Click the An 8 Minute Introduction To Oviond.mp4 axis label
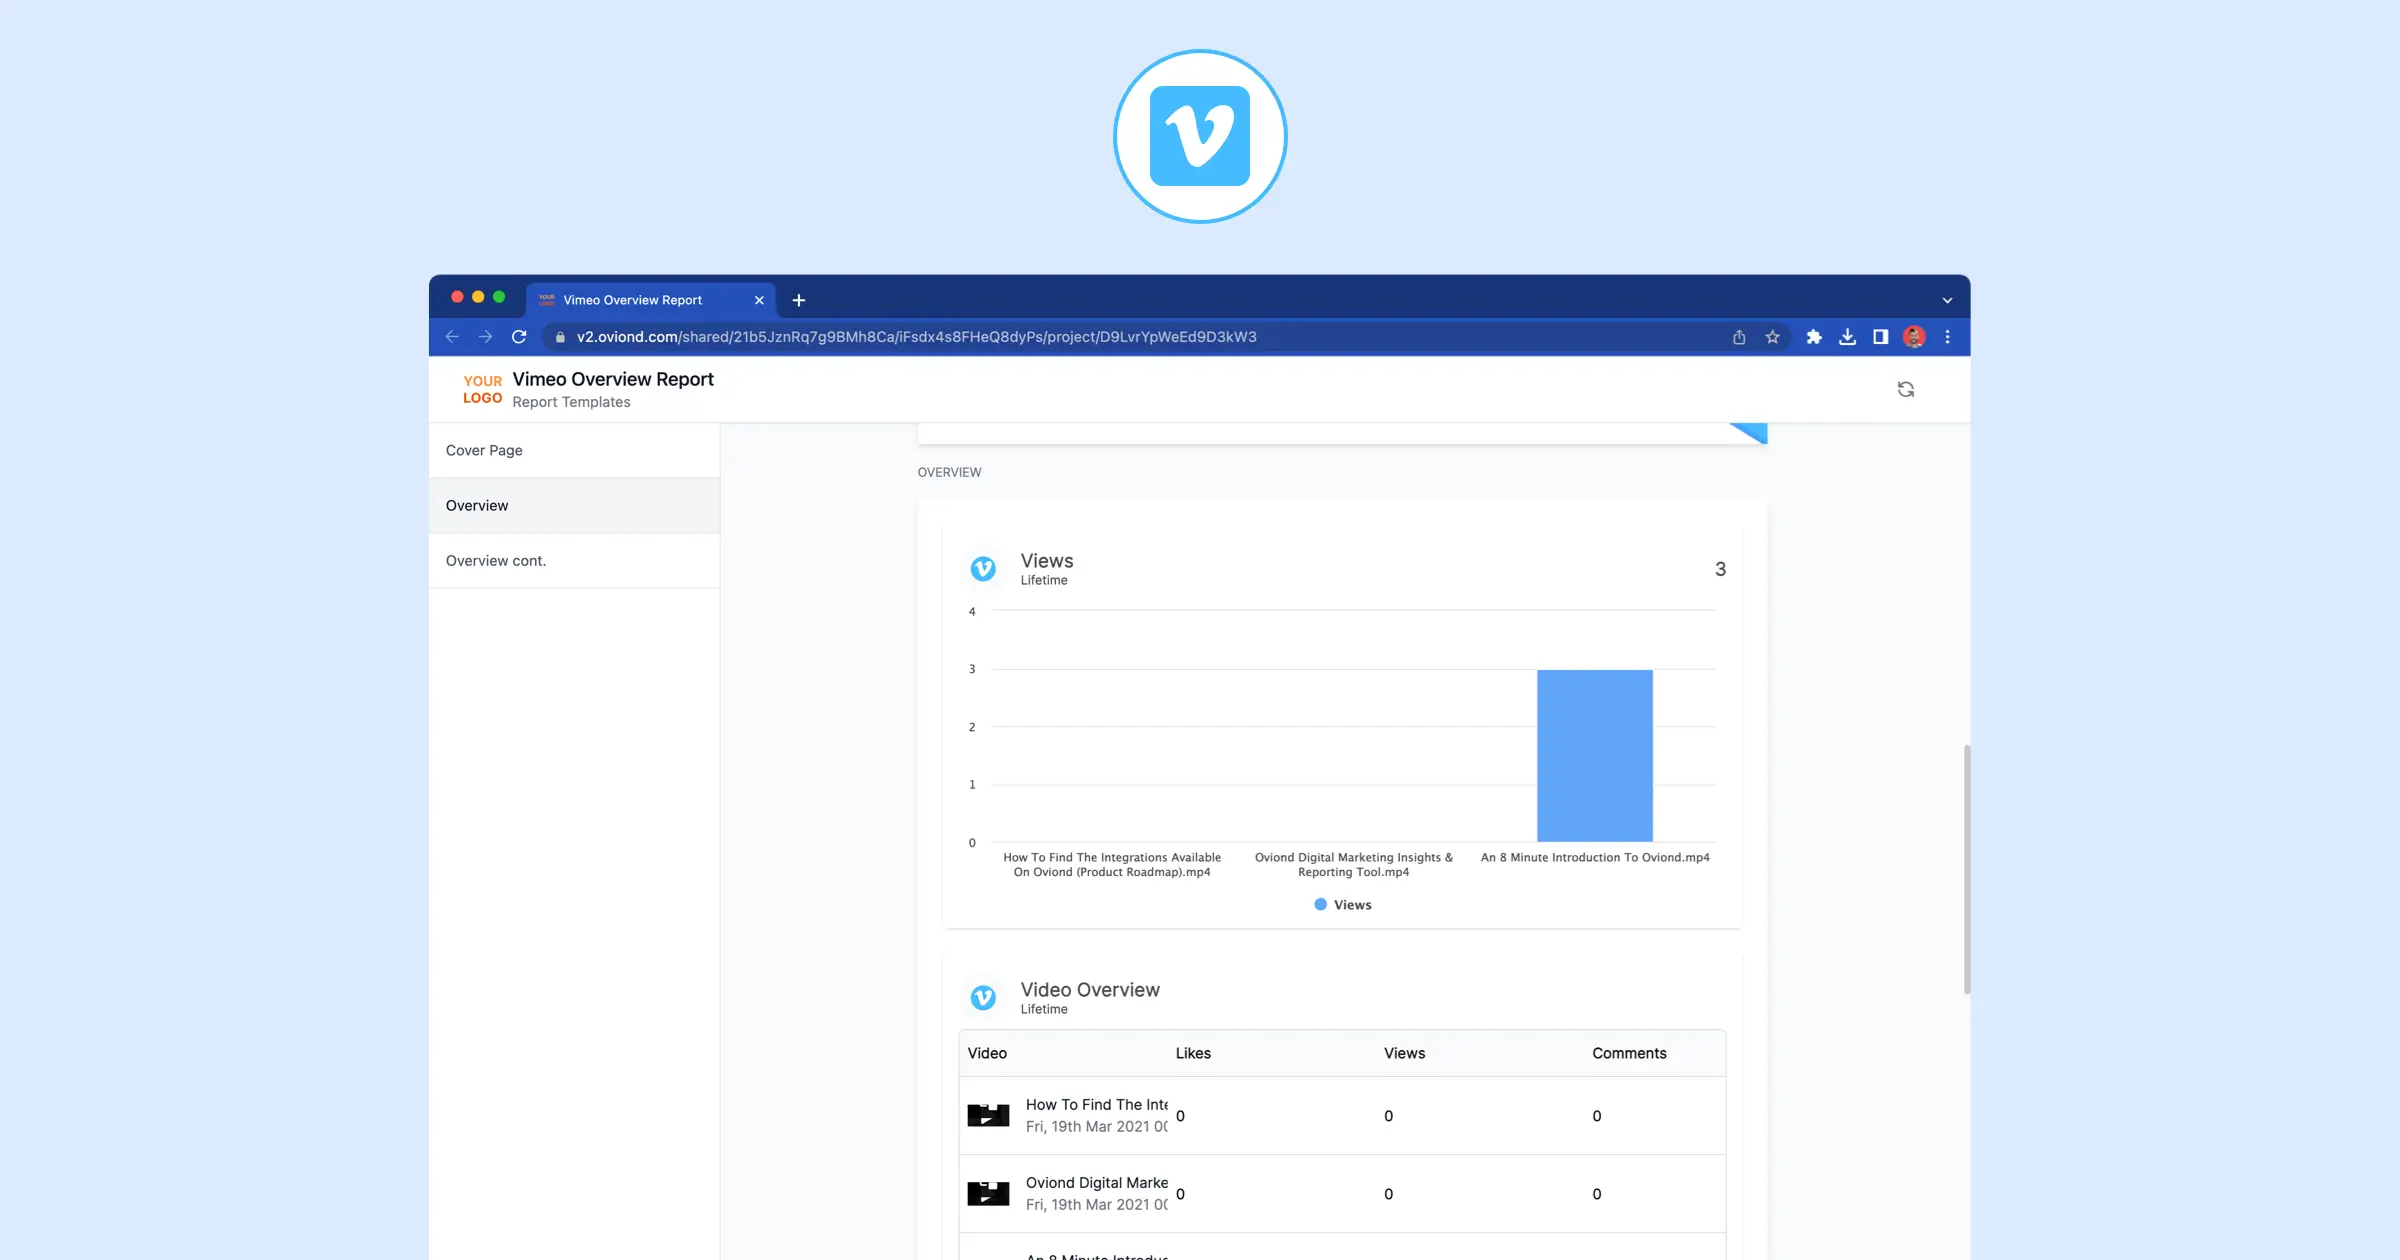Viewport: 2400px width, 1260px height. [x=1595, y=858]
